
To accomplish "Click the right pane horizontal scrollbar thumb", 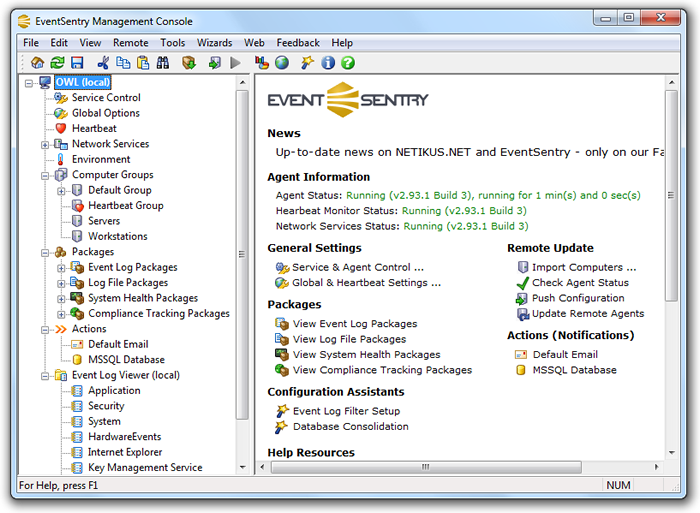I will (426, 467).
